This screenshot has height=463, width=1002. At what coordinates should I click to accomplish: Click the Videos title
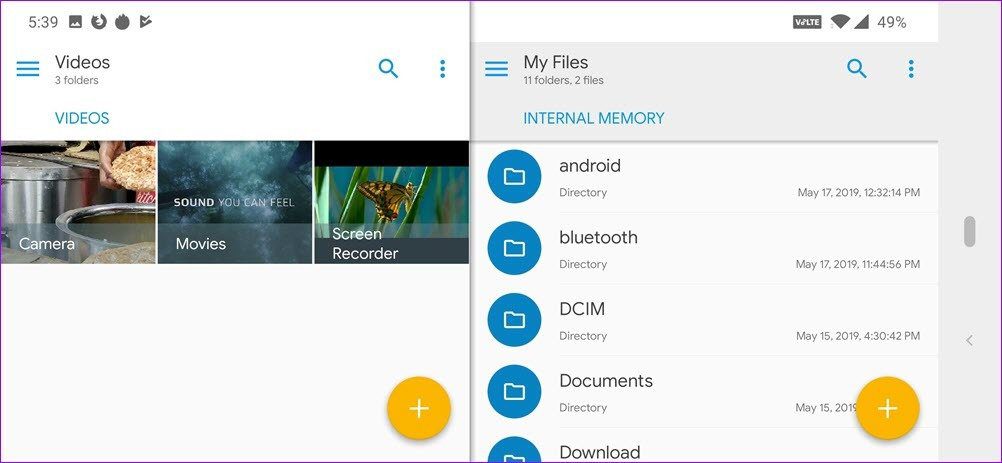tap(82, 62)
